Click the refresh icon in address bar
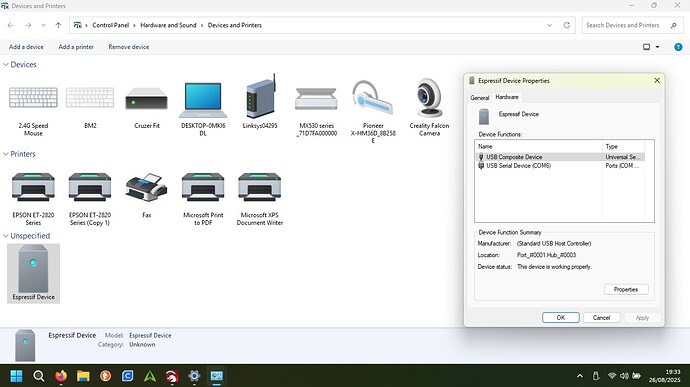This screenshot has height=387, width=690. [x=567, y=26]
